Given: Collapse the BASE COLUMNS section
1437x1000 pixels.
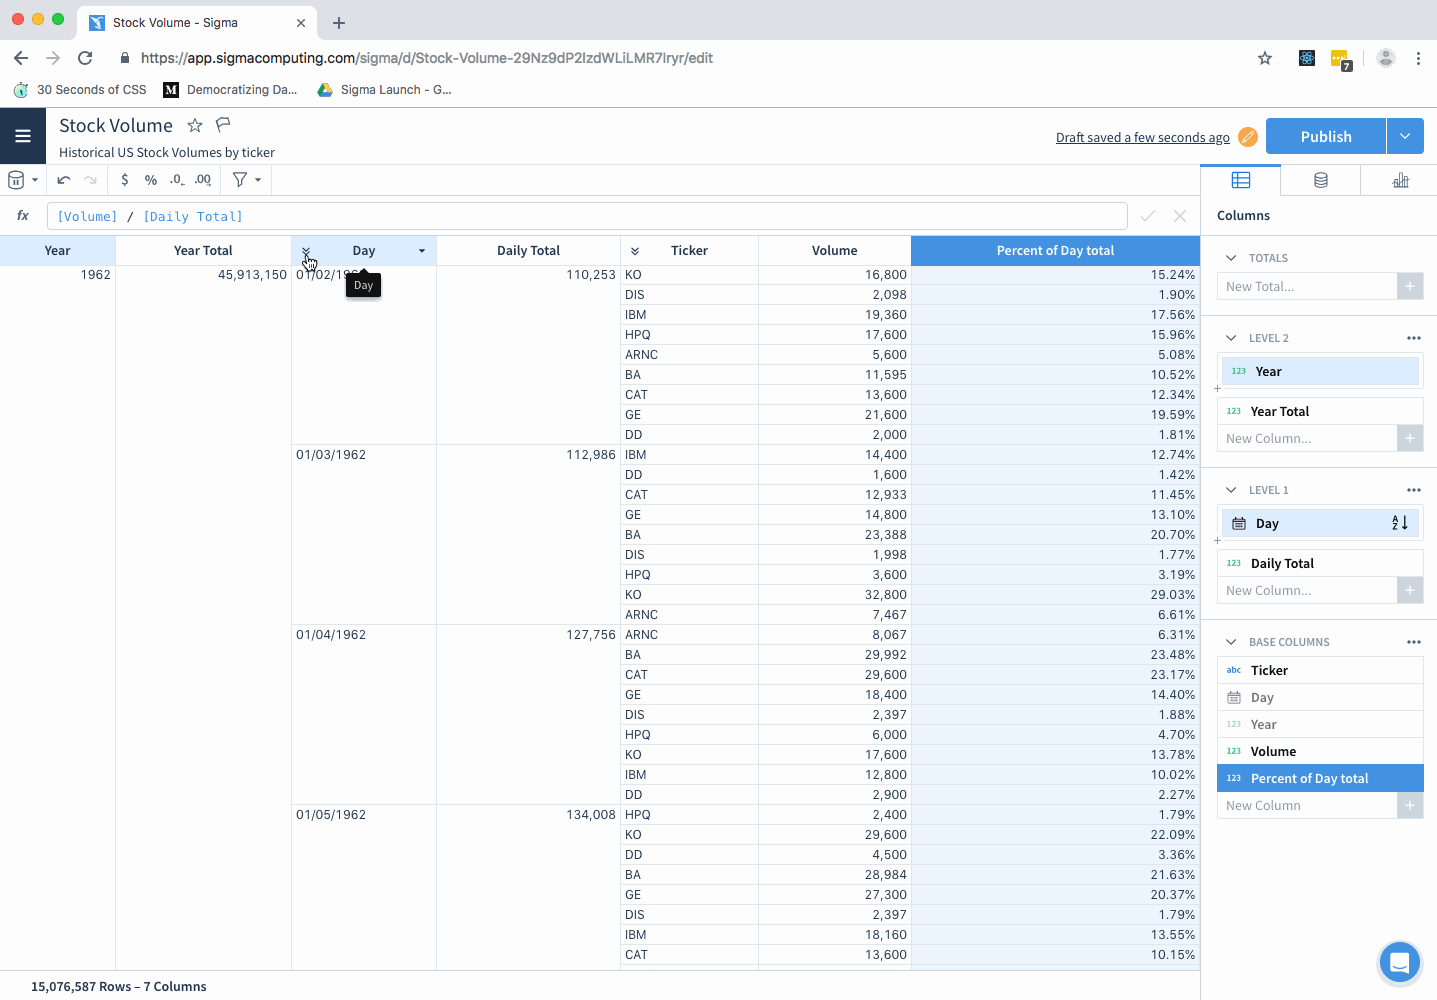Looking at the screenshot, I should click(x=1231, y=642).
